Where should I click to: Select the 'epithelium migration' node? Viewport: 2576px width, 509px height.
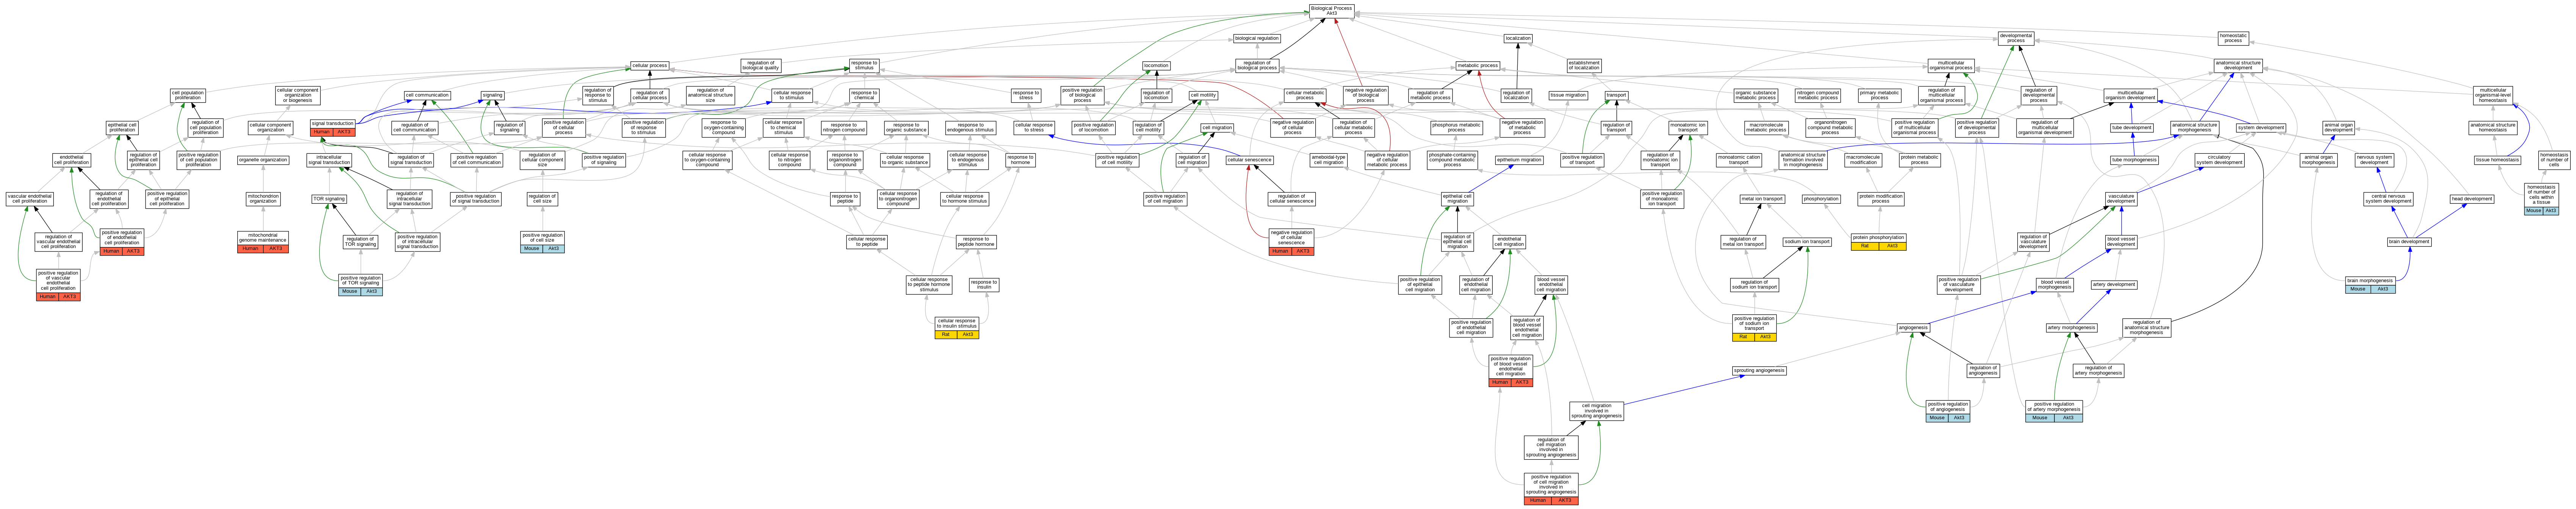(1519, 160)
